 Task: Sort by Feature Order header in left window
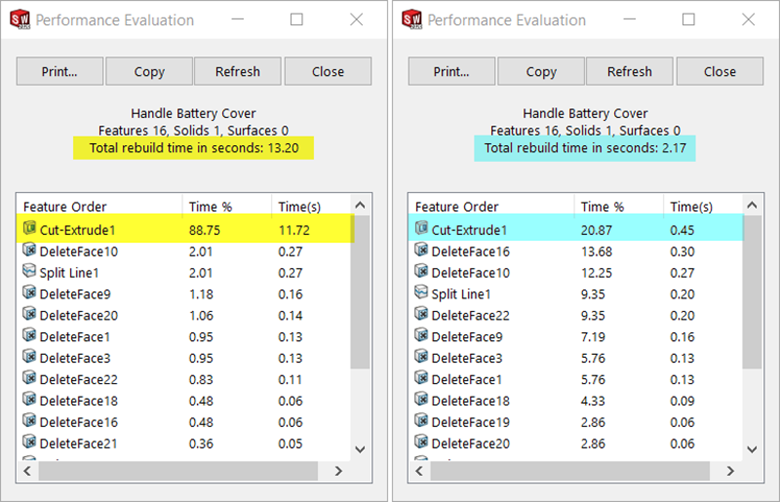(99, 206)
